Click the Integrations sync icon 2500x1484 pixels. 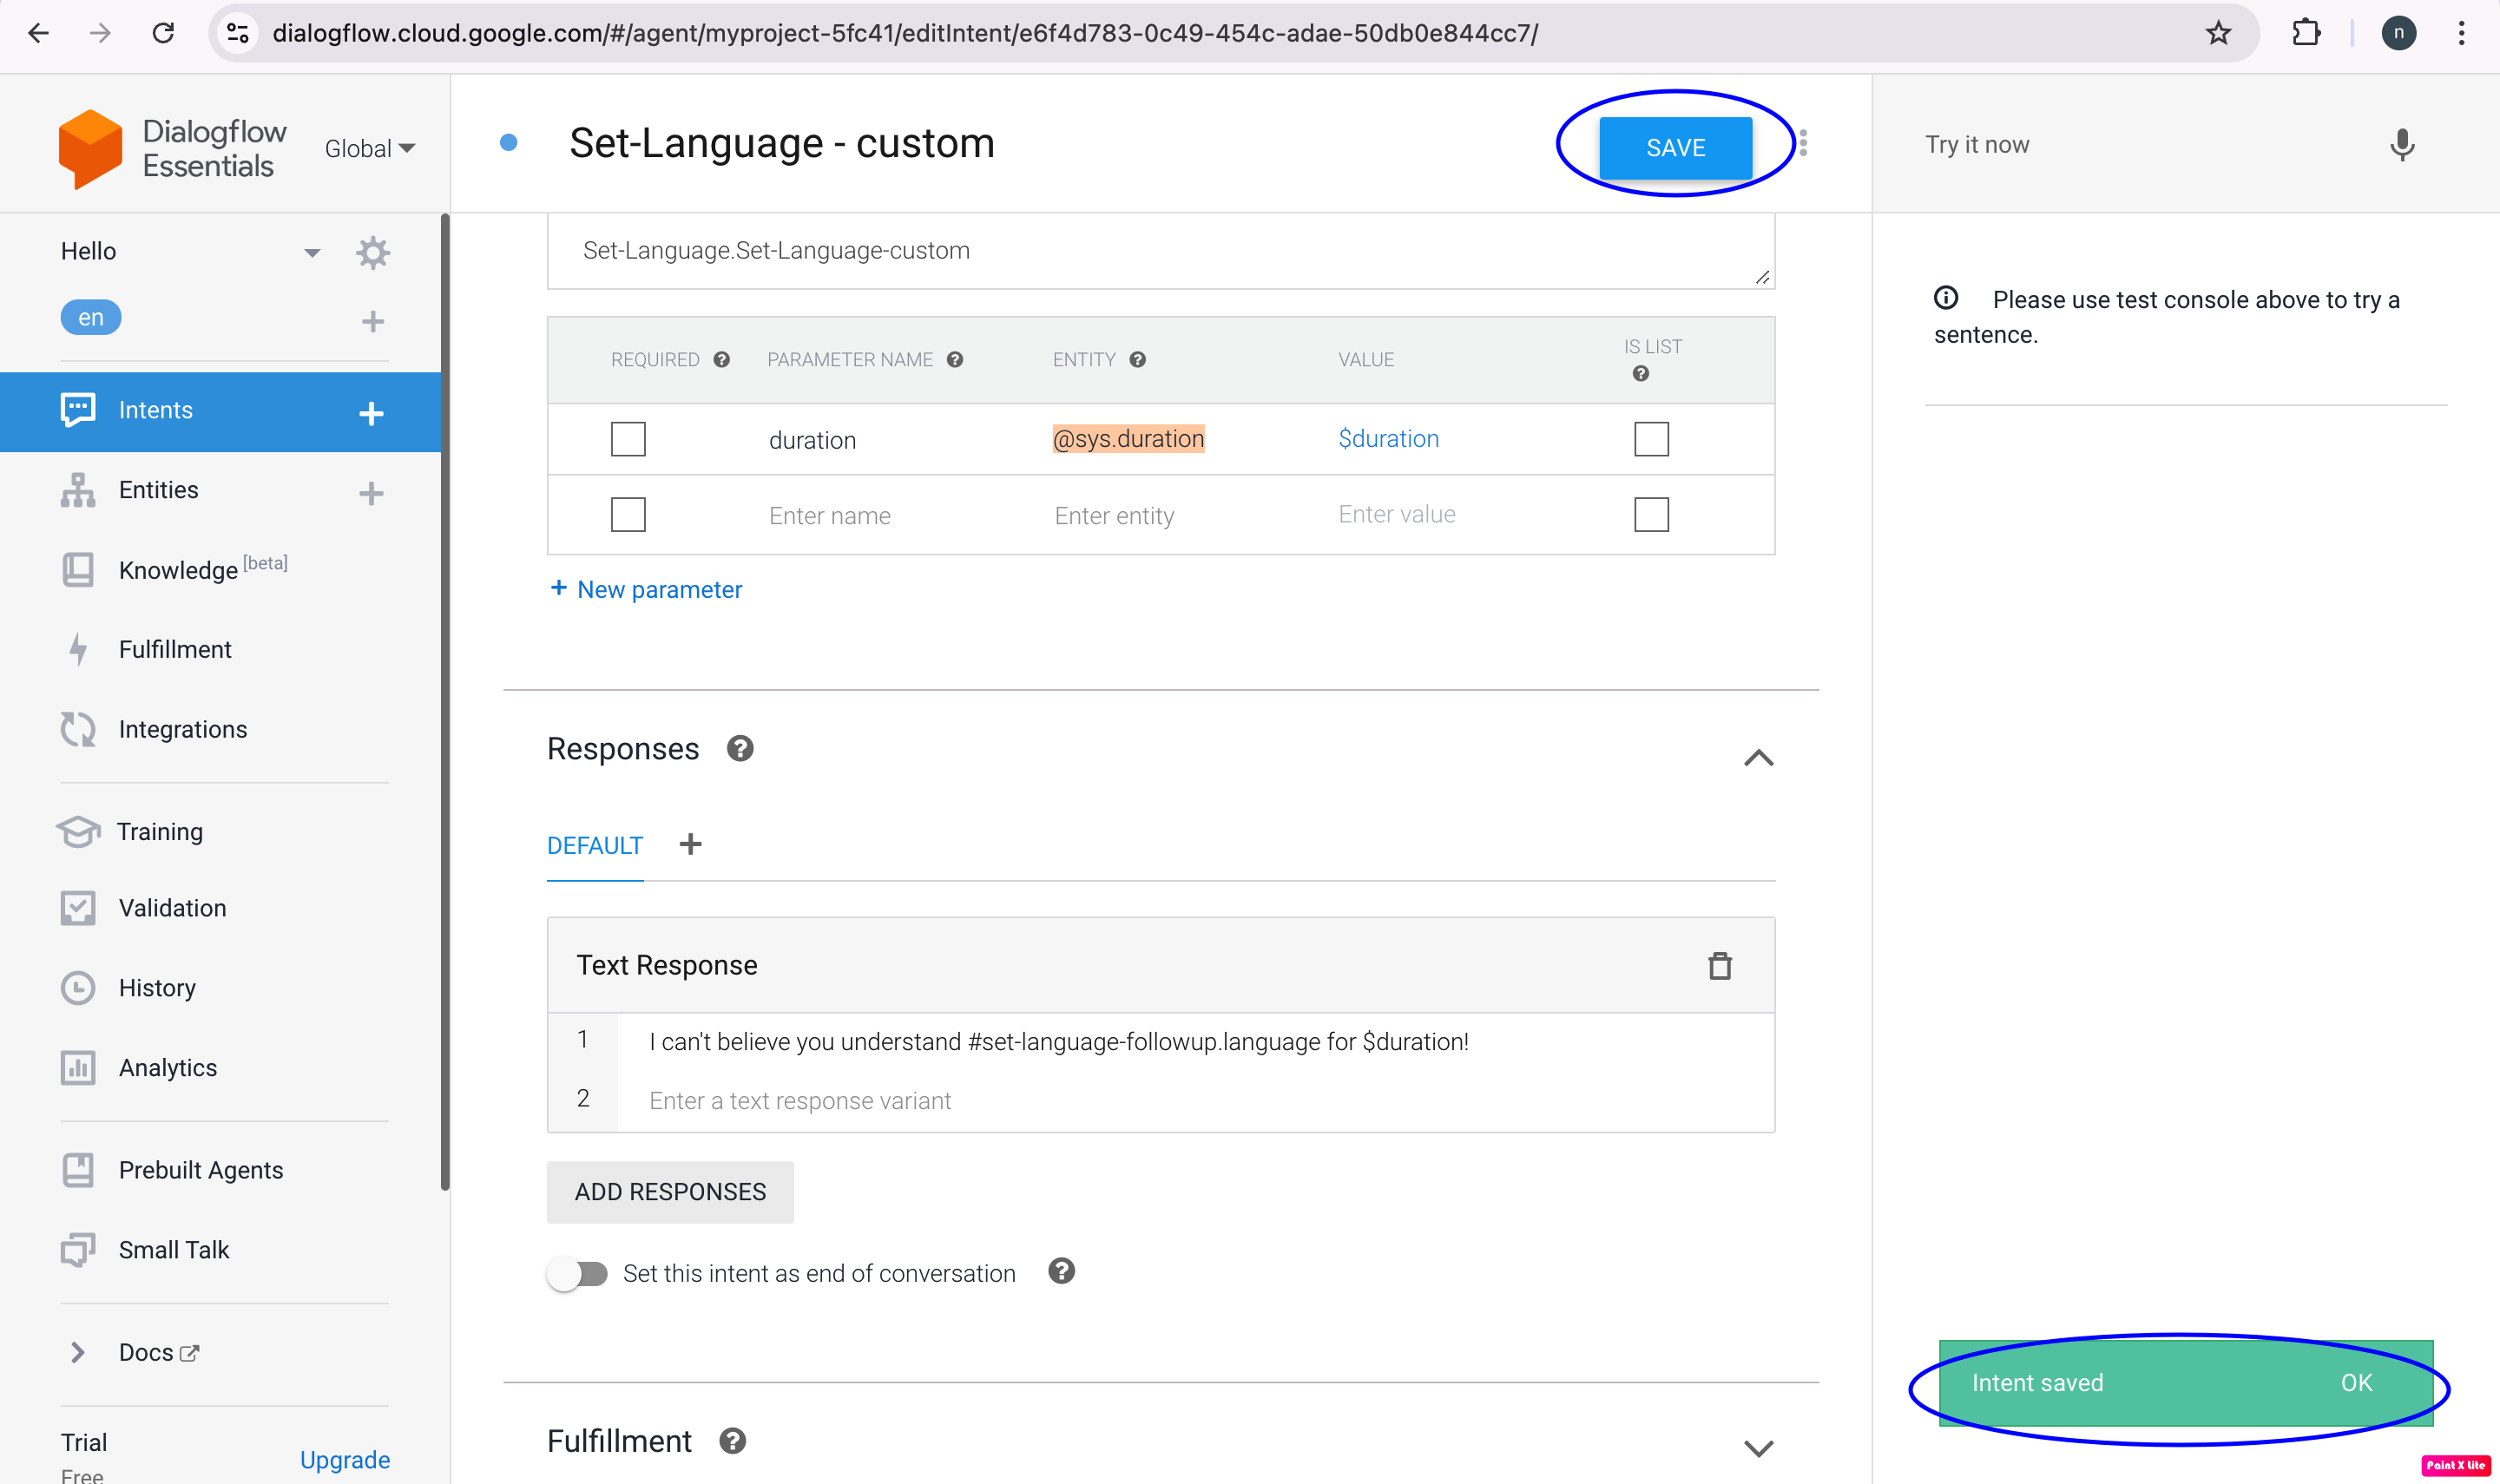78,729
